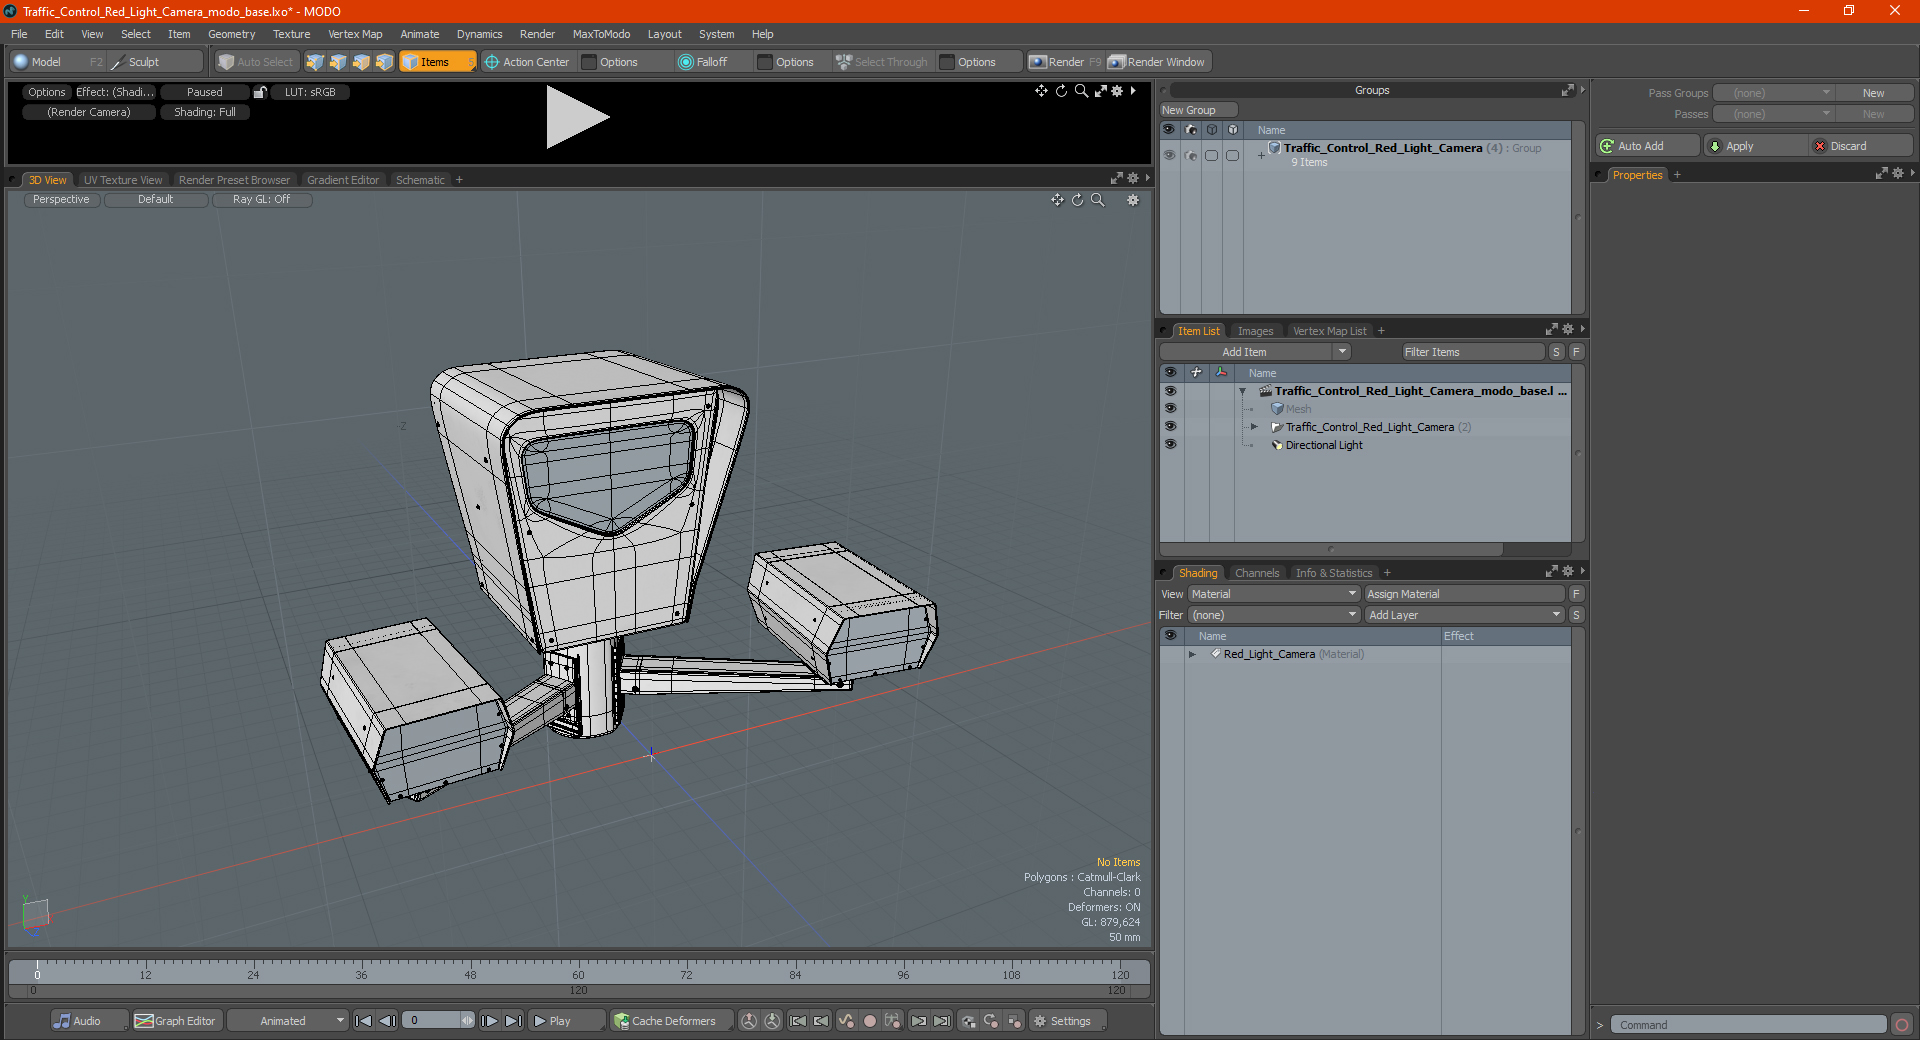
Task: Zoom icon in 3D viewport
Action: pyautogui.click(x=1098, y=200)
